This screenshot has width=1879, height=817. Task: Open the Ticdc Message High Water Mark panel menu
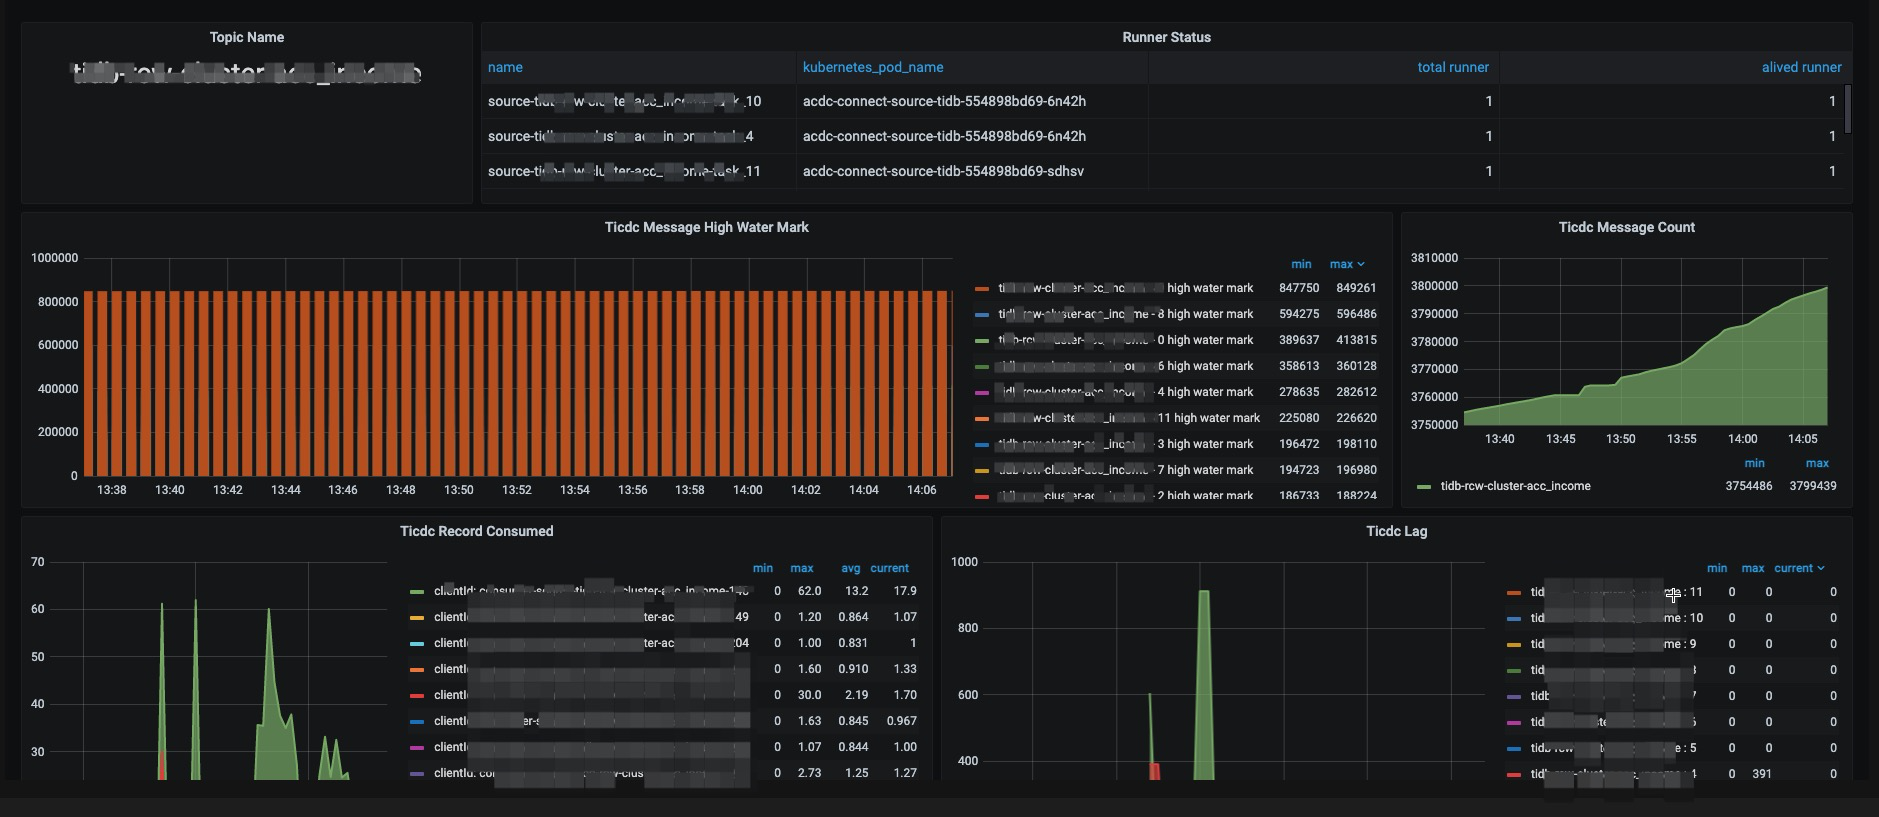pyautogui.click(x=706, y=227)
